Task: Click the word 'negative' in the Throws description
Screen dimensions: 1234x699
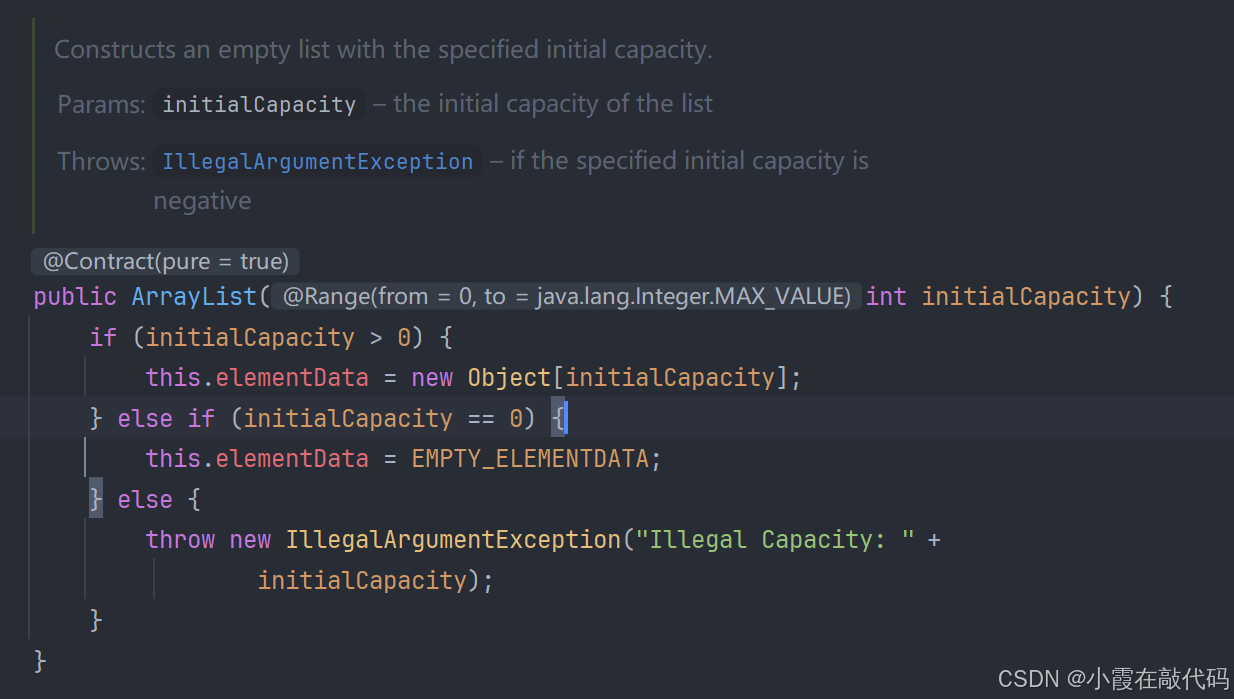Action: point(202,201)
